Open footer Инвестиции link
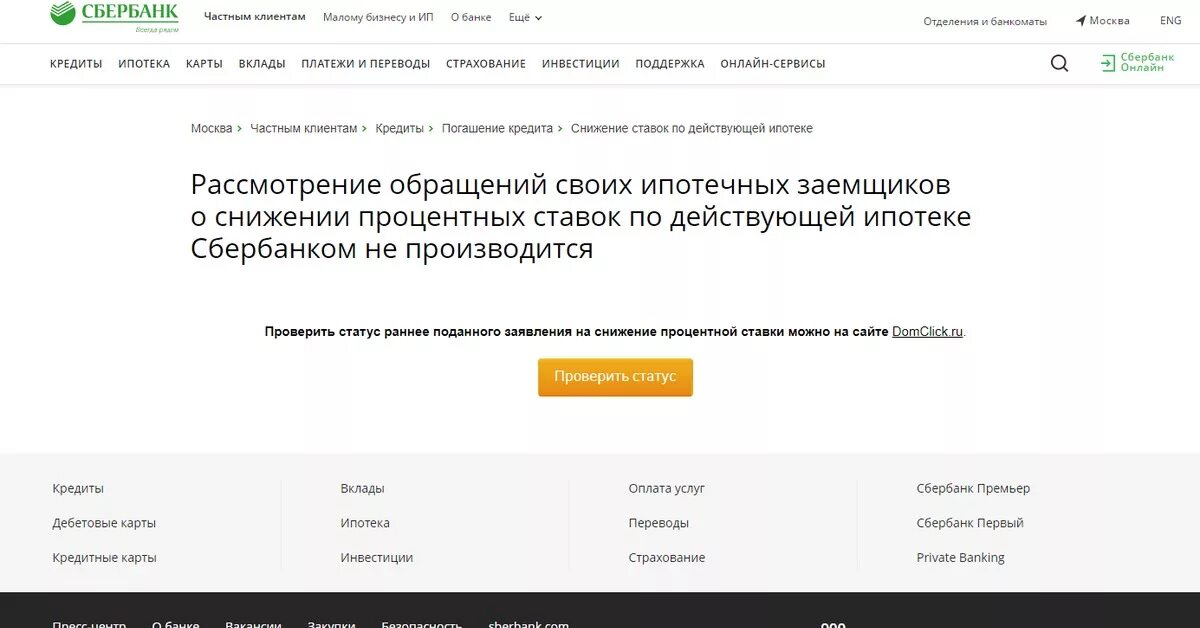Screen dimensions: 1200x628 click(x=376, y=558)
